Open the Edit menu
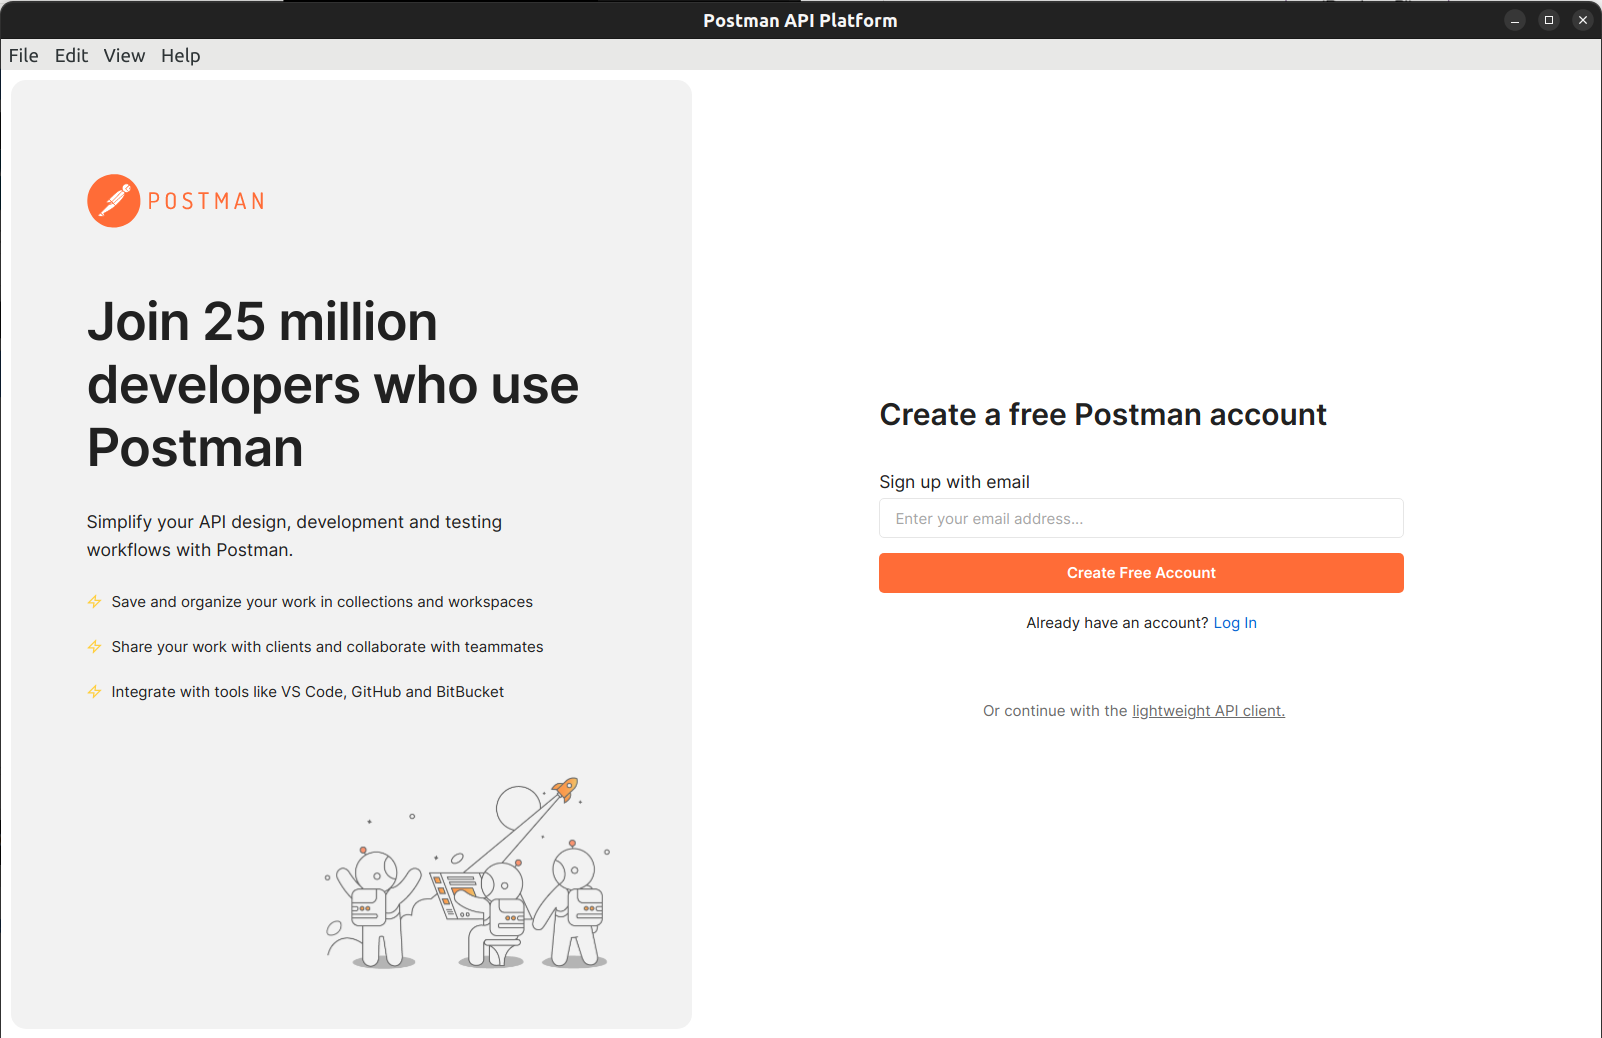The image size is (1602, 1038). [x=71, y=56]
